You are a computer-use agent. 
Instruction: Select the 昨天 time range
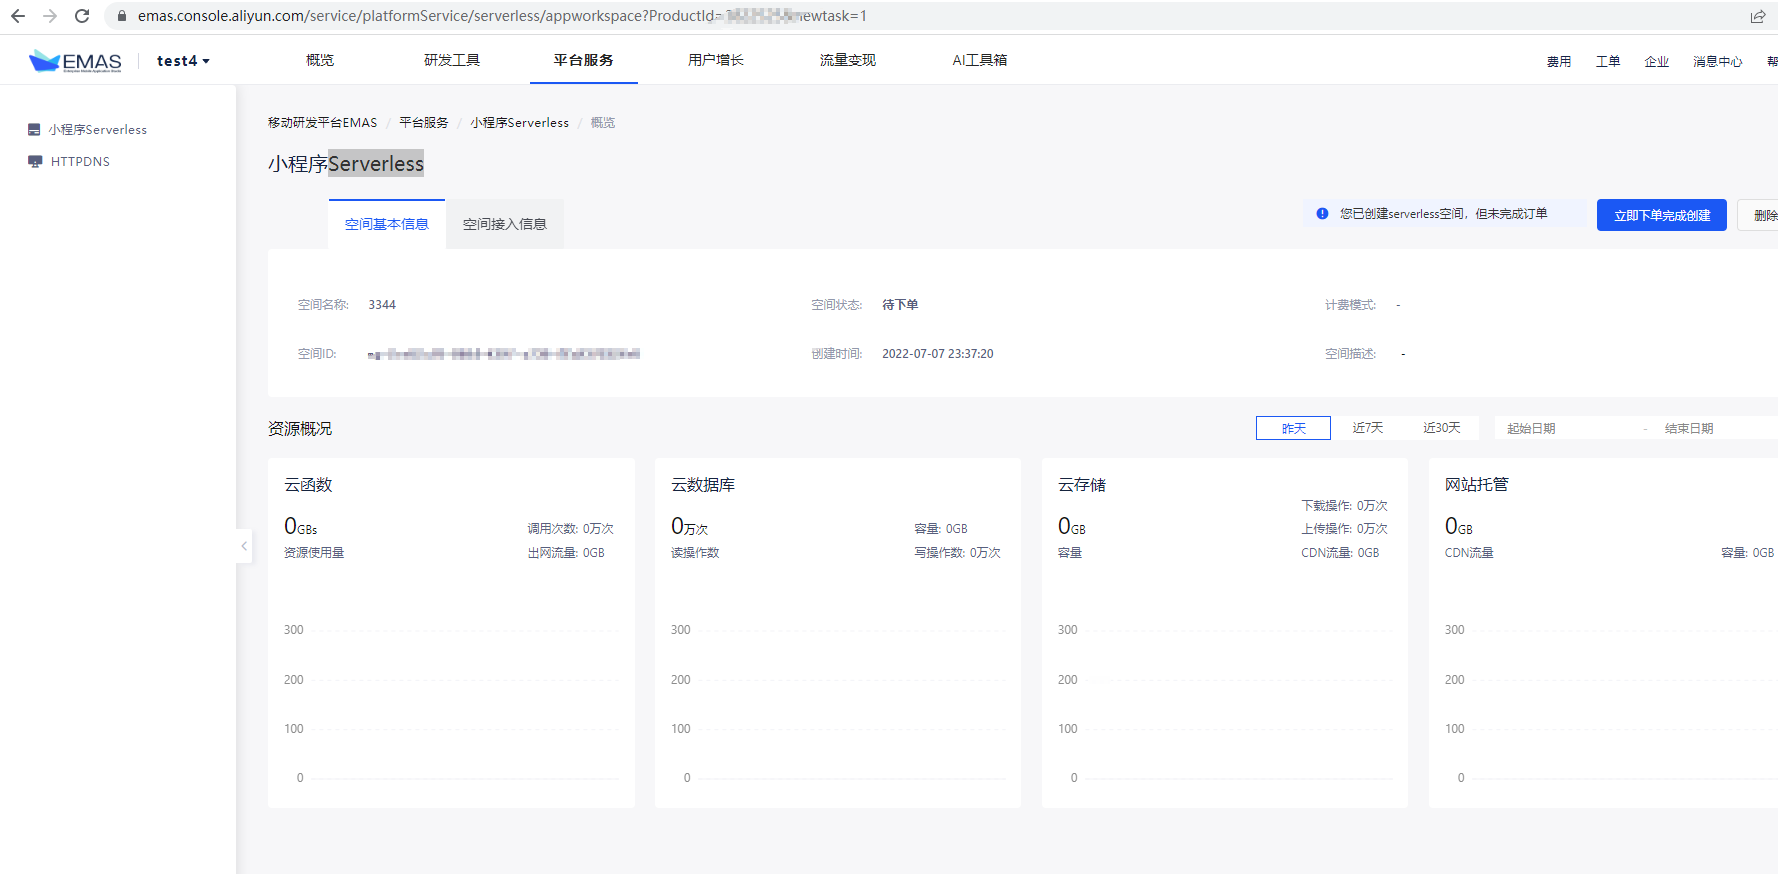point(1293,428)
